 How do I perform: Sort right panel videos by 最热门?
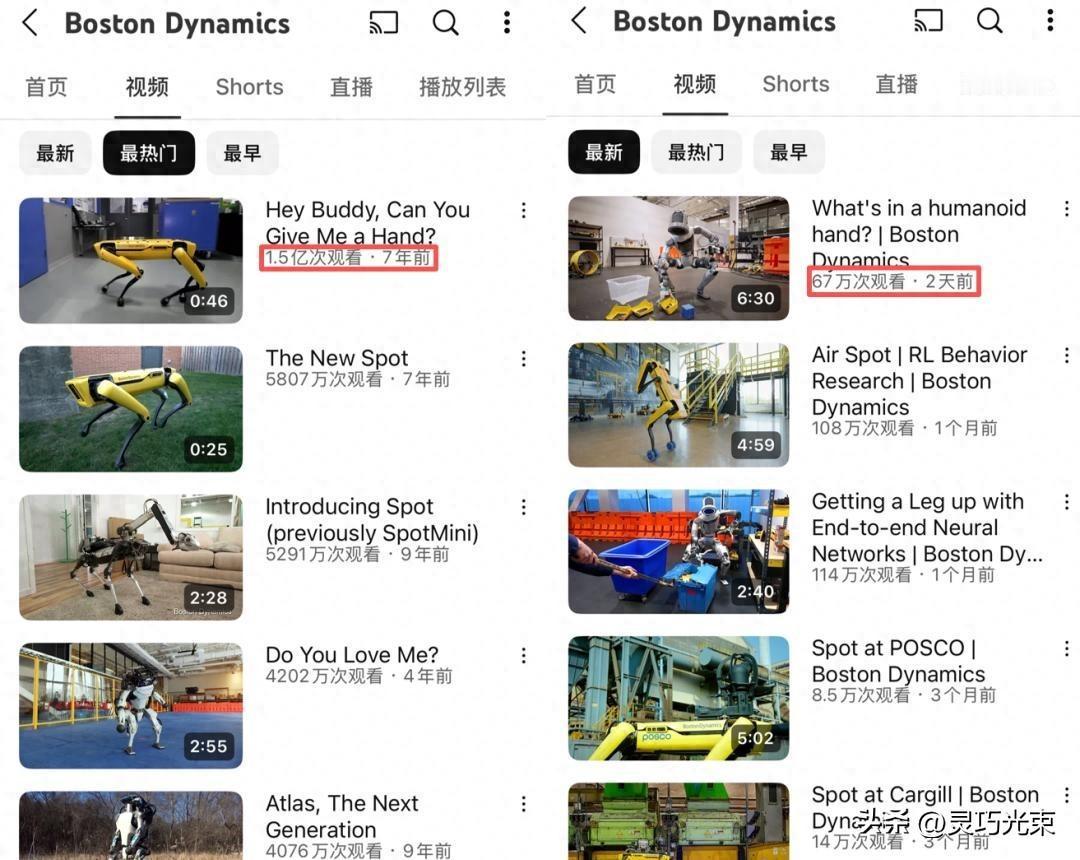click(696, 151)
